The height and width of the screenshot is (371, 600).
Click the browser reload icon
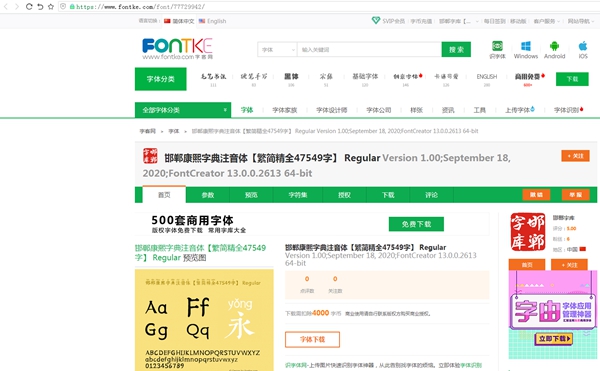29,7
